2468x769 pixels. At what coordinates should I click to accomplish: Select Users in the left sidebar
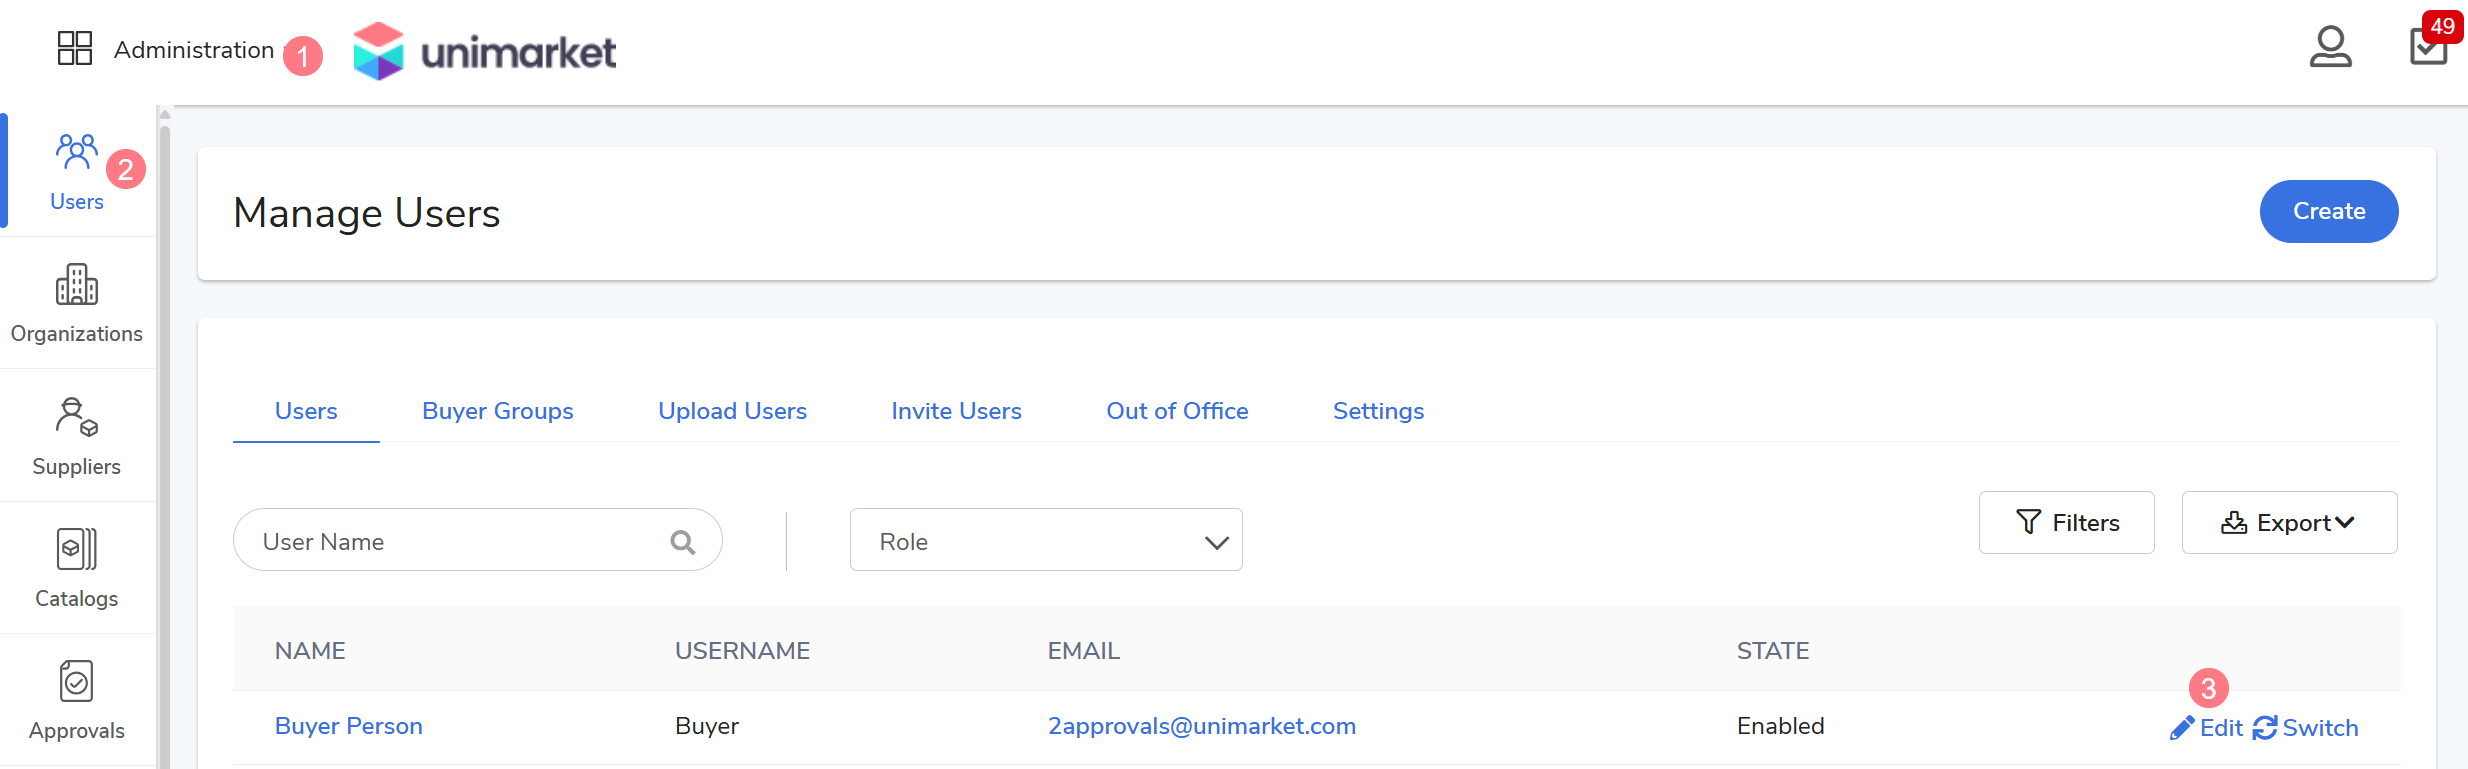pyautogui.click(x=77, y=172)
